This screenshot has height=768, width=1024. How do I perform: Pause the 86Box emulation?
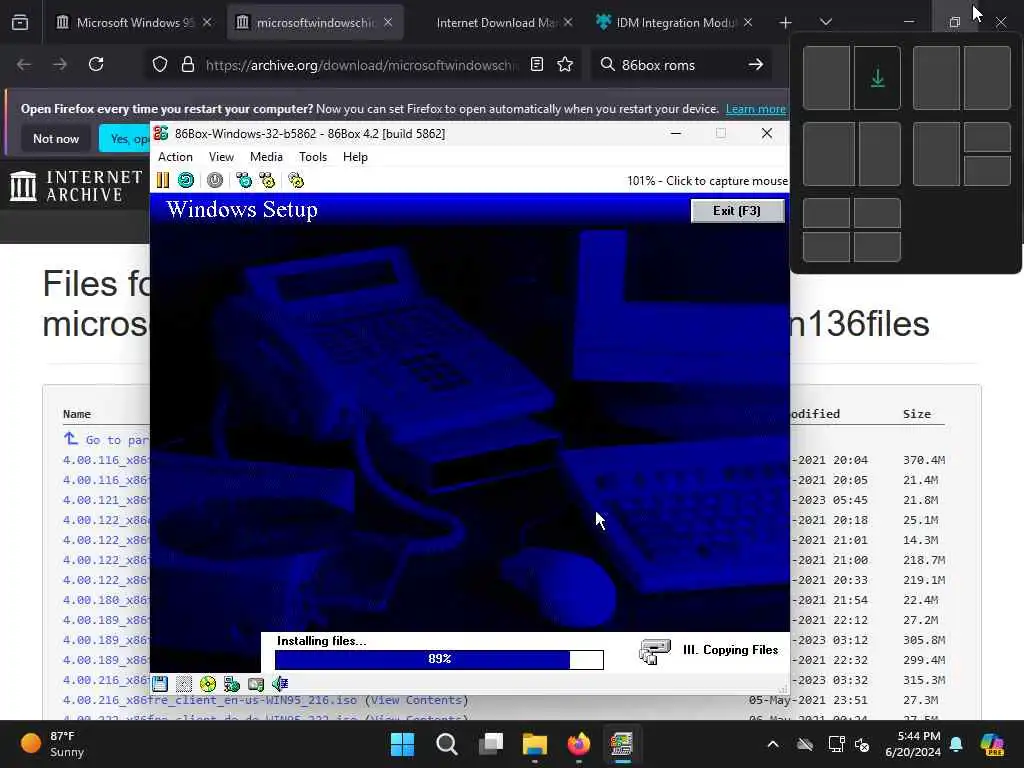click(163, 180)
